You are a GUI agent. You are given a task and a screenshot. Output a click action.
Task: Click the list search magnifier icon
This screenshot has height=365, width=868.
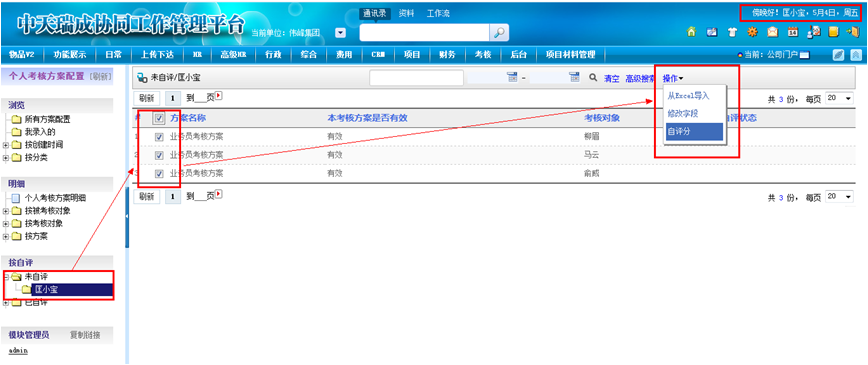(593, 78)
